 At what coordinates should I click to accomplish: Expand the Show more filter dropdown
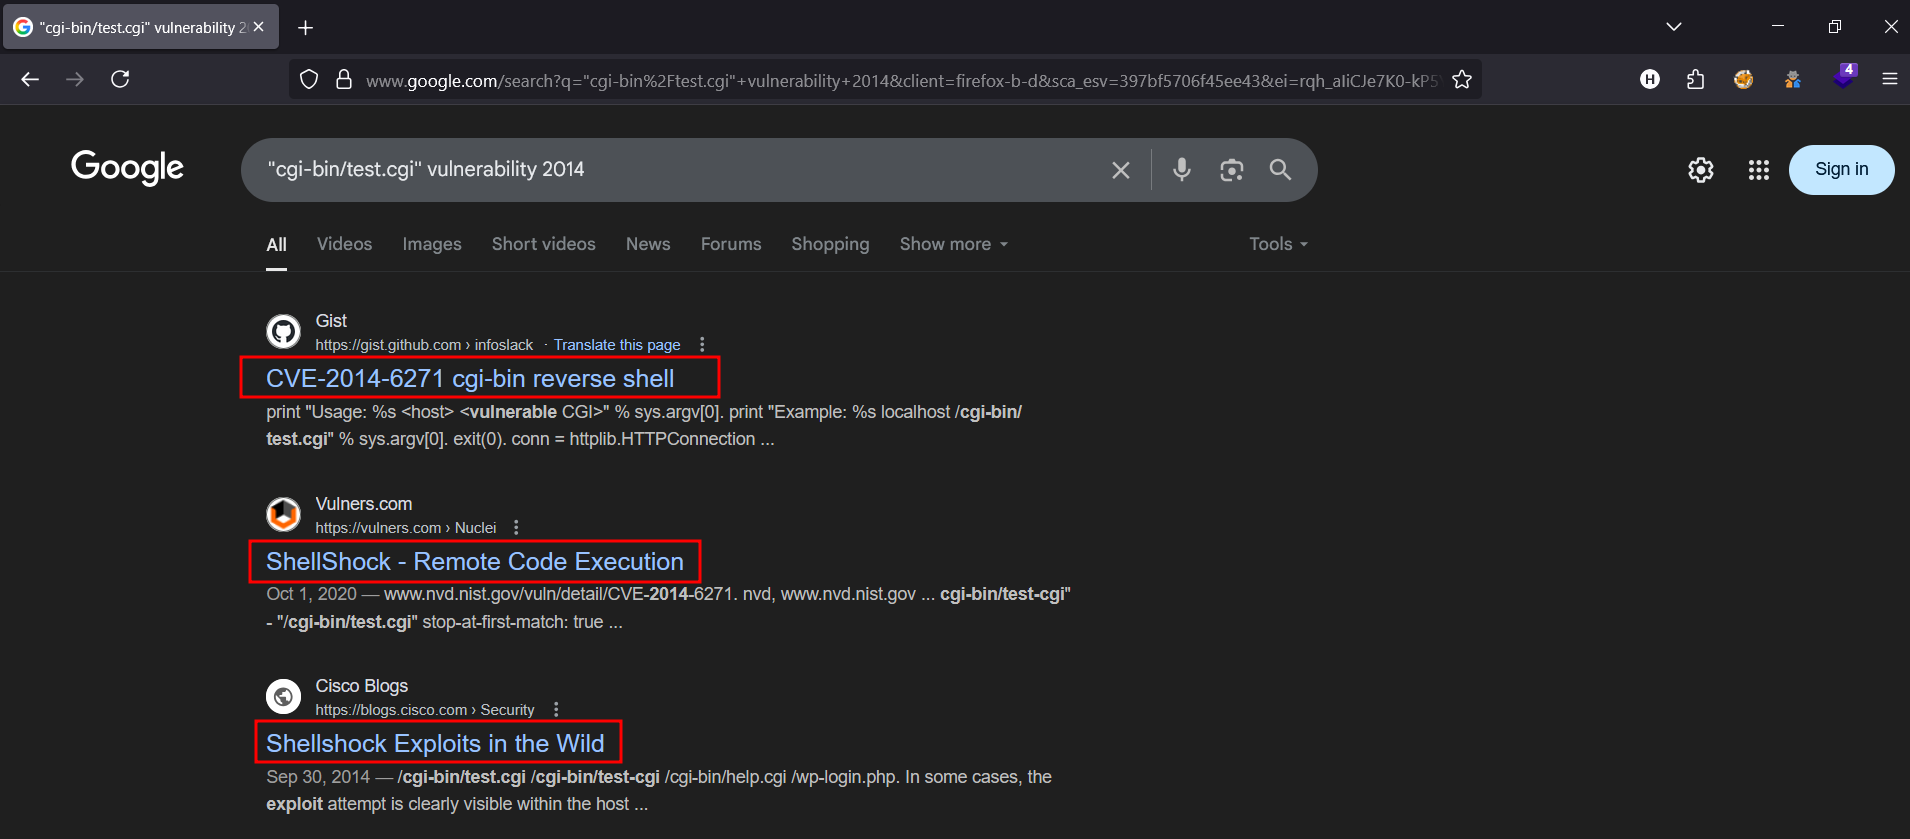pyautogui.click(x=953, y=244)
